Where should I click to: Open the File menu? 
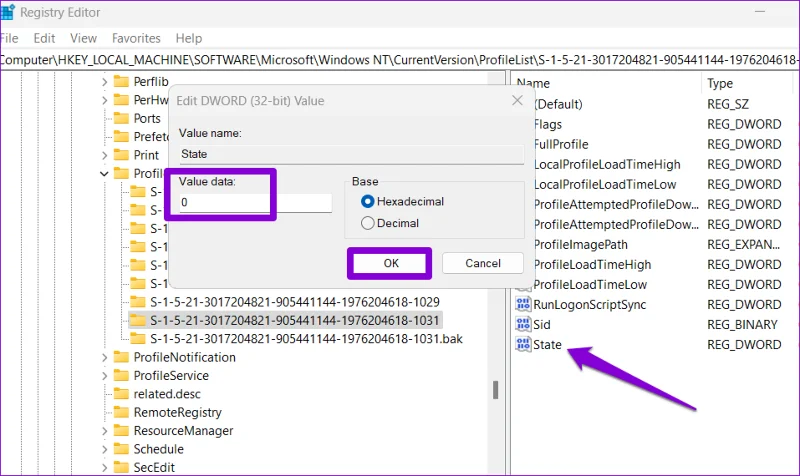(9, 38)
